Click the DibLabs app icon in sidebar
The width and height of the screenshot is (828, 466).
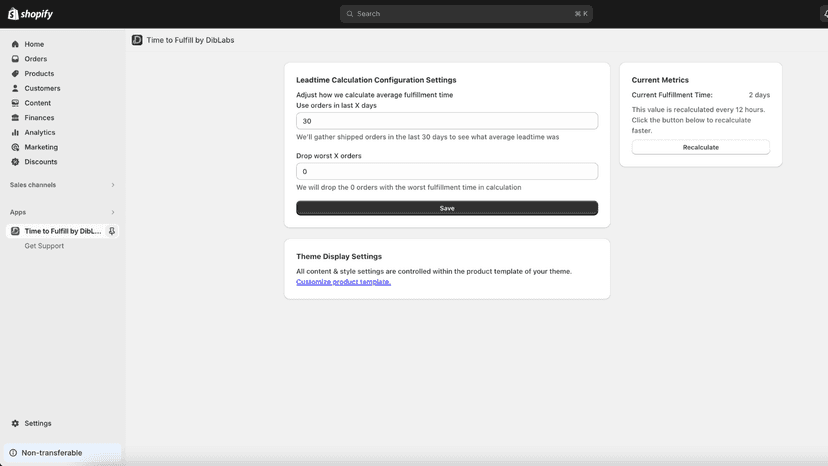[x=15, y=231]
